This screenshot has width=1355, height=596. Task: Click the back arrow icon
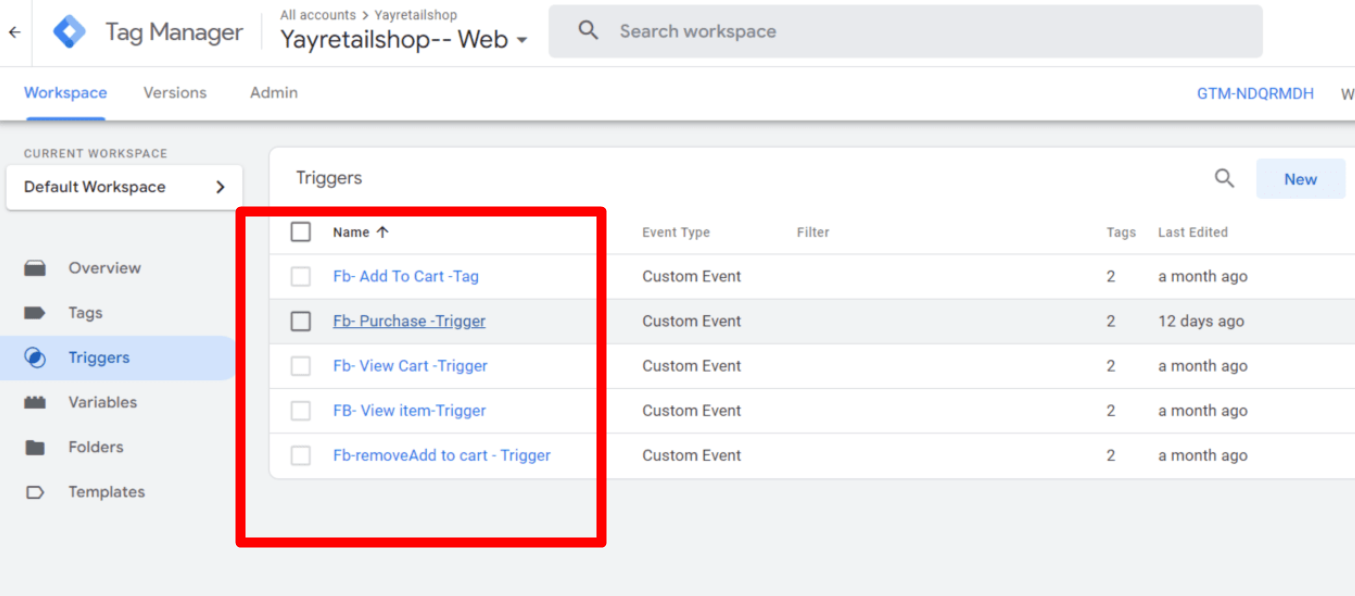(14, 32)
